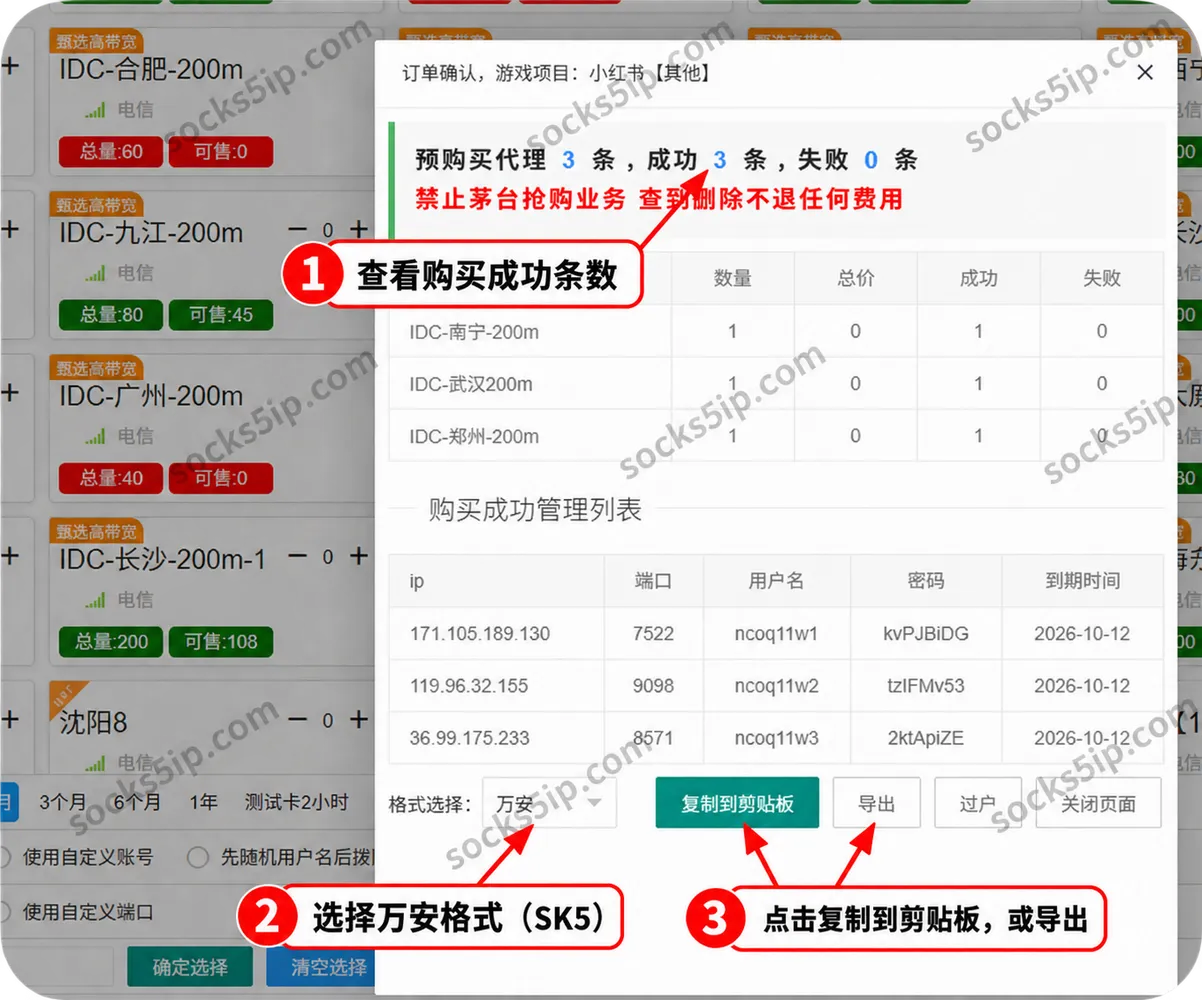Decrease quantity for 沈阳8
The image size is (1202, 1000).
click(x=297, y=720)
